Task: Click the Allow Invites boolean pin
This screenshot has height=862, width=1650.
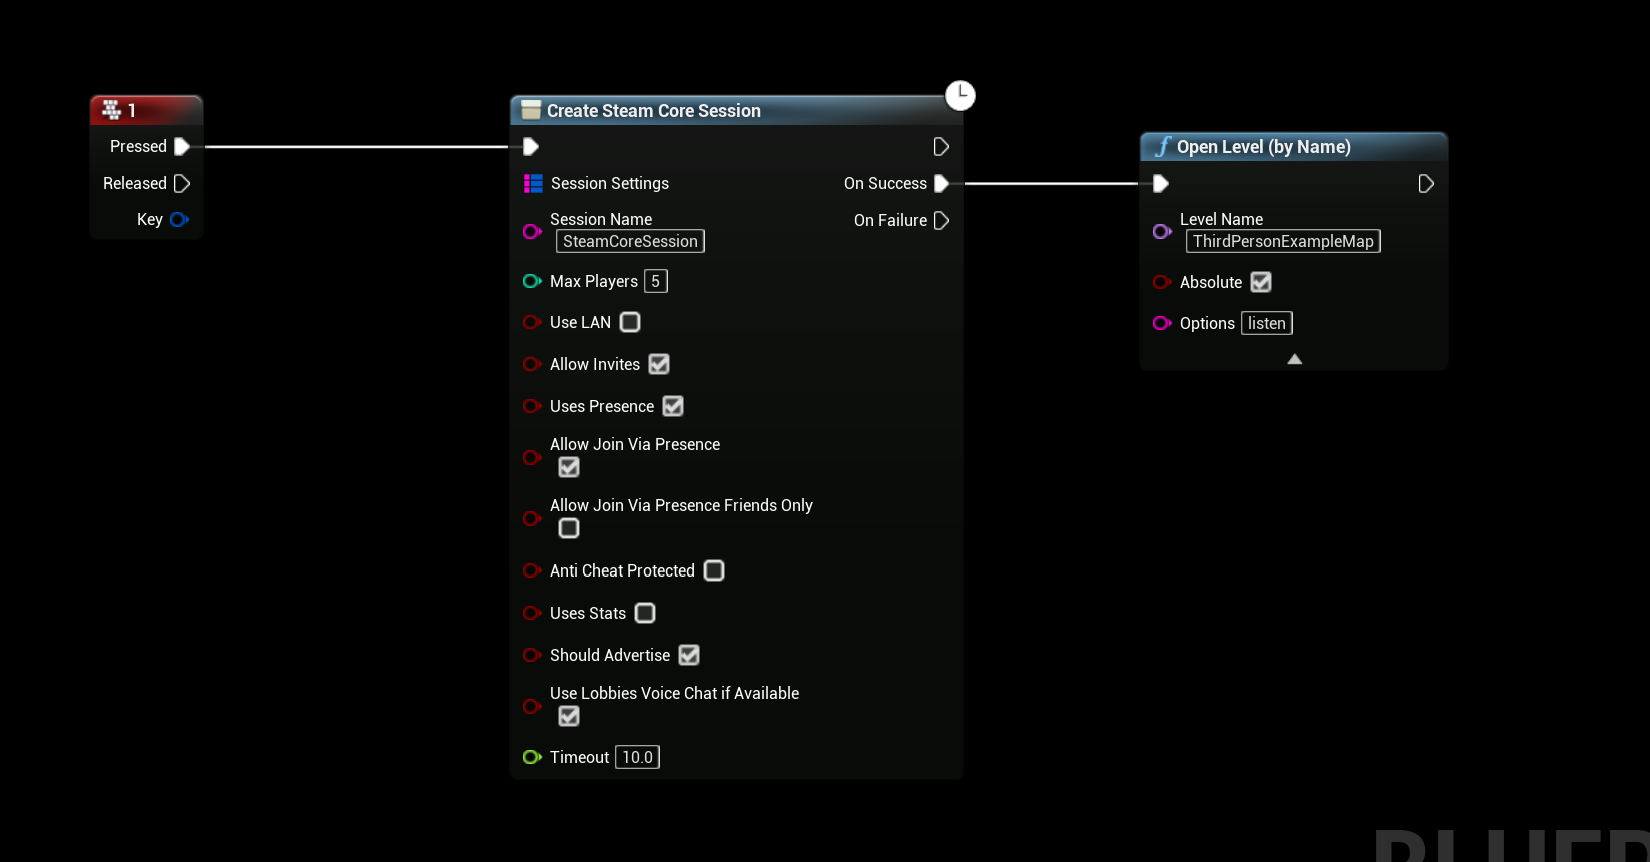Action: [x=532, y=365]
